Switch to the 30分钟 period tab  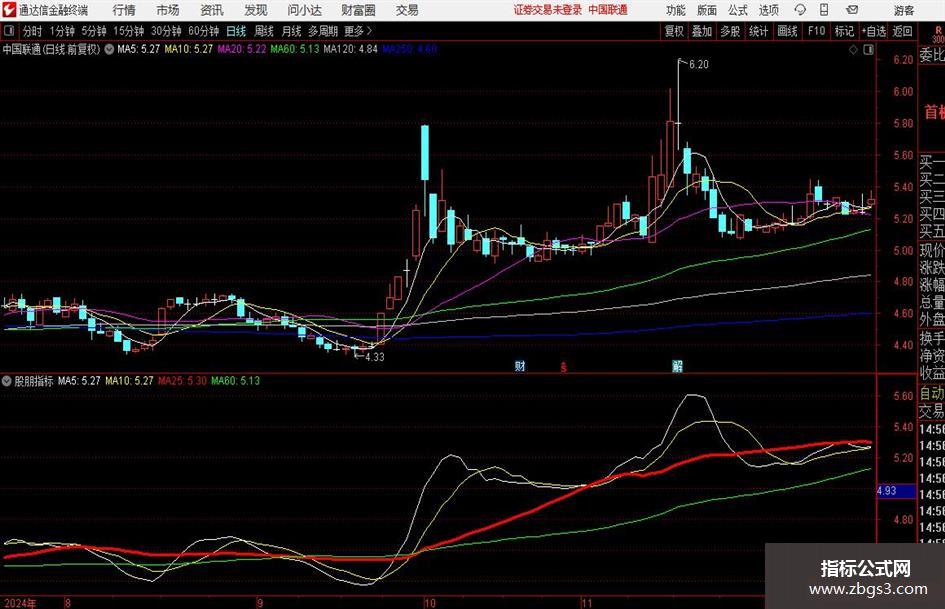(166, 31)
